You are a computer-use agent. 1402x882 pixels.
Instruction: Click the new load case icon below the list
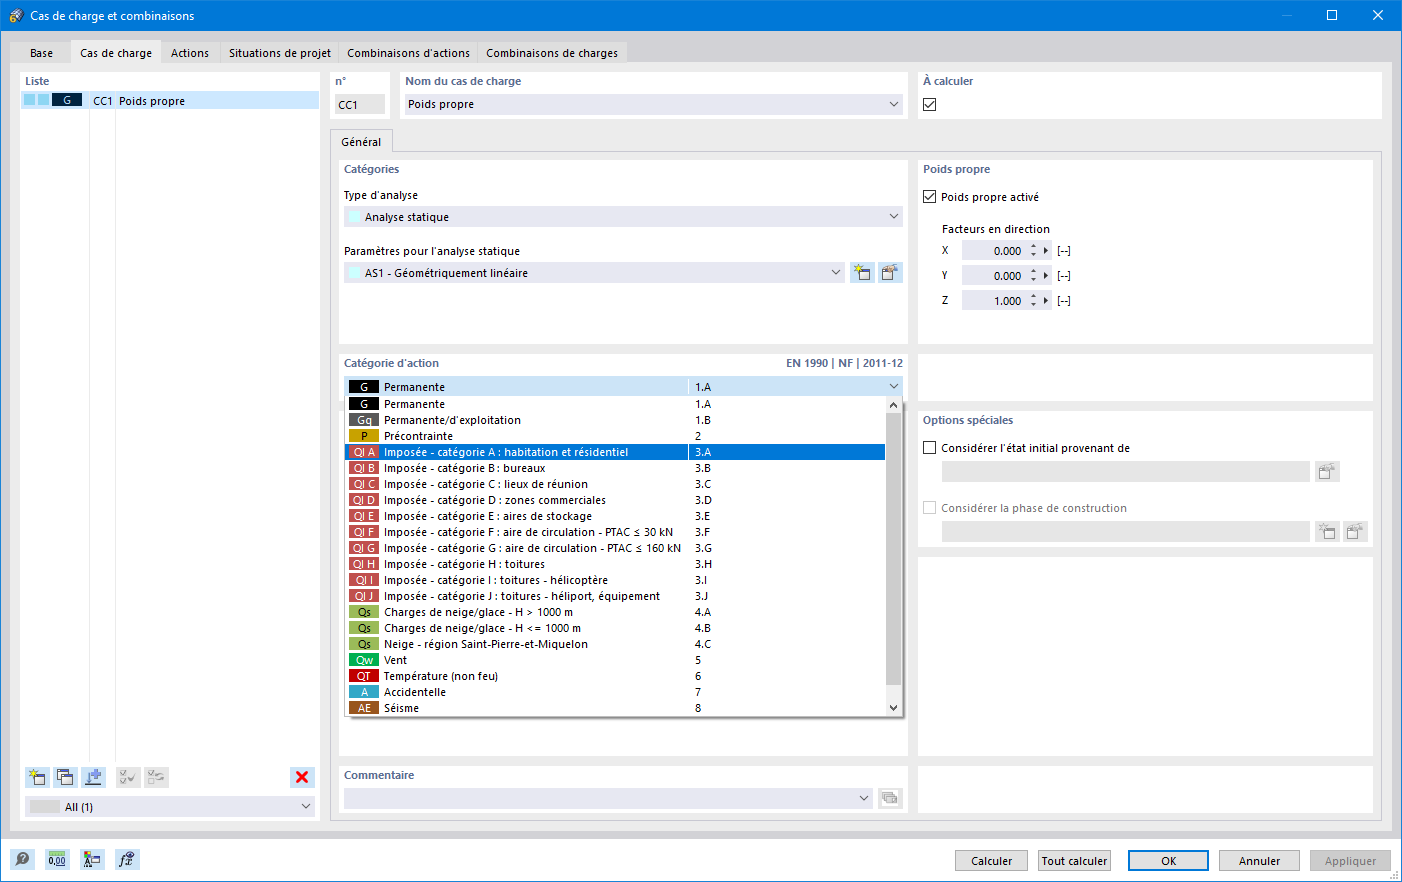coord(37,777)
